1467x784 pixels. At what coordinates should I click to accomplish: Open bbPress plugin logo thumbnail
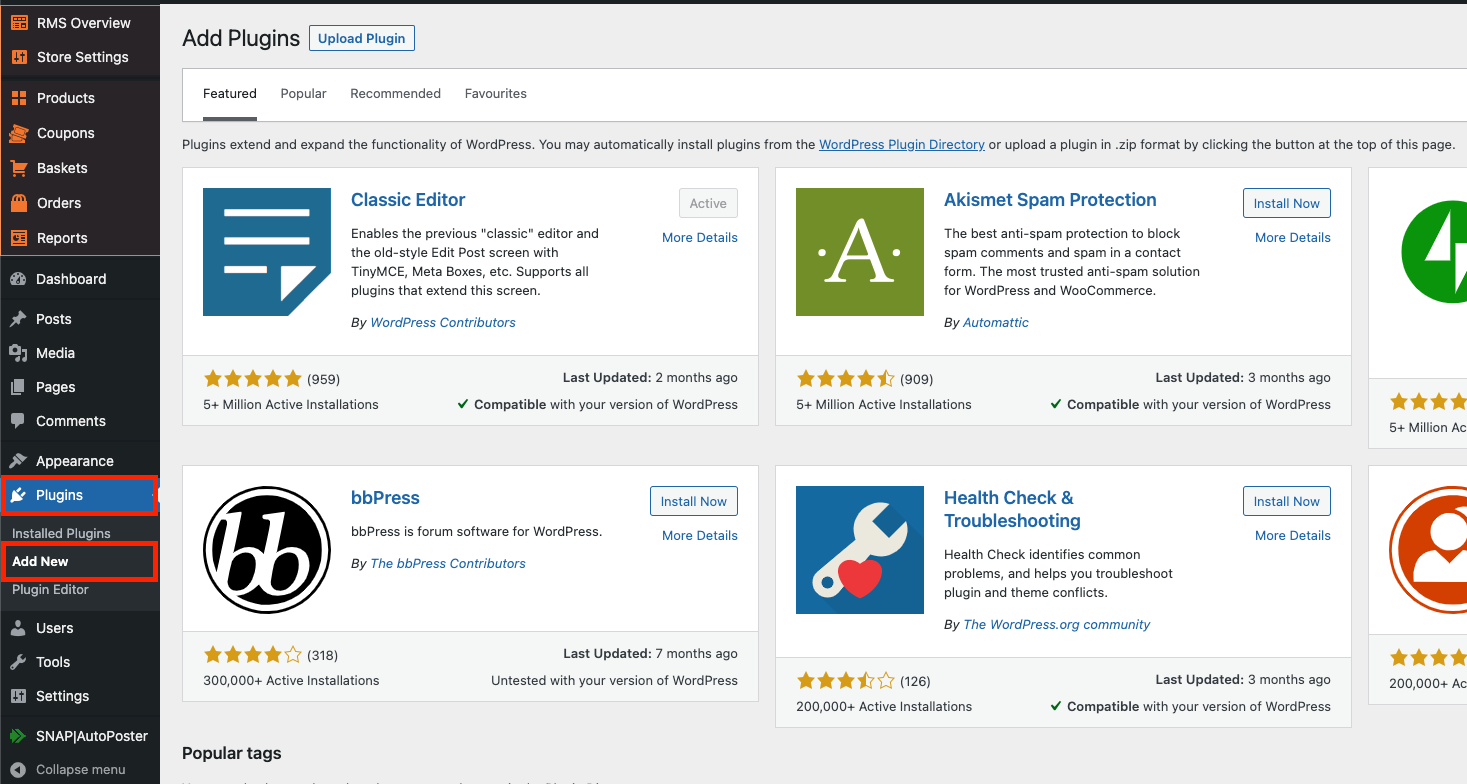[x=267, y=550]
